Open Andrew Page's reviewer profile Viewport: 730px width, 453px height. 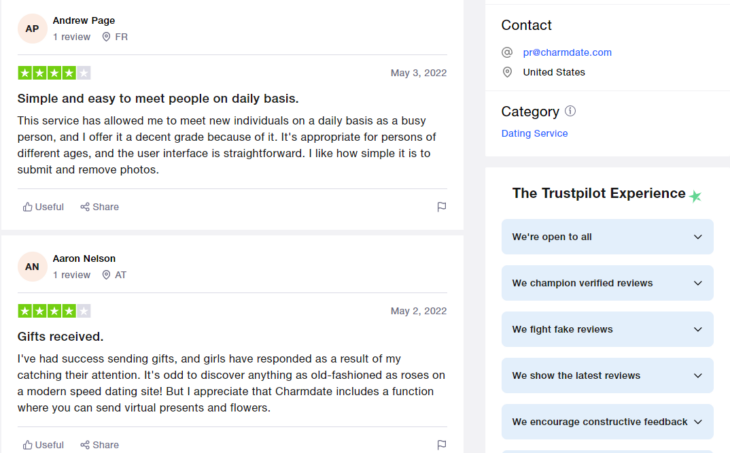[x=83, y=20]
